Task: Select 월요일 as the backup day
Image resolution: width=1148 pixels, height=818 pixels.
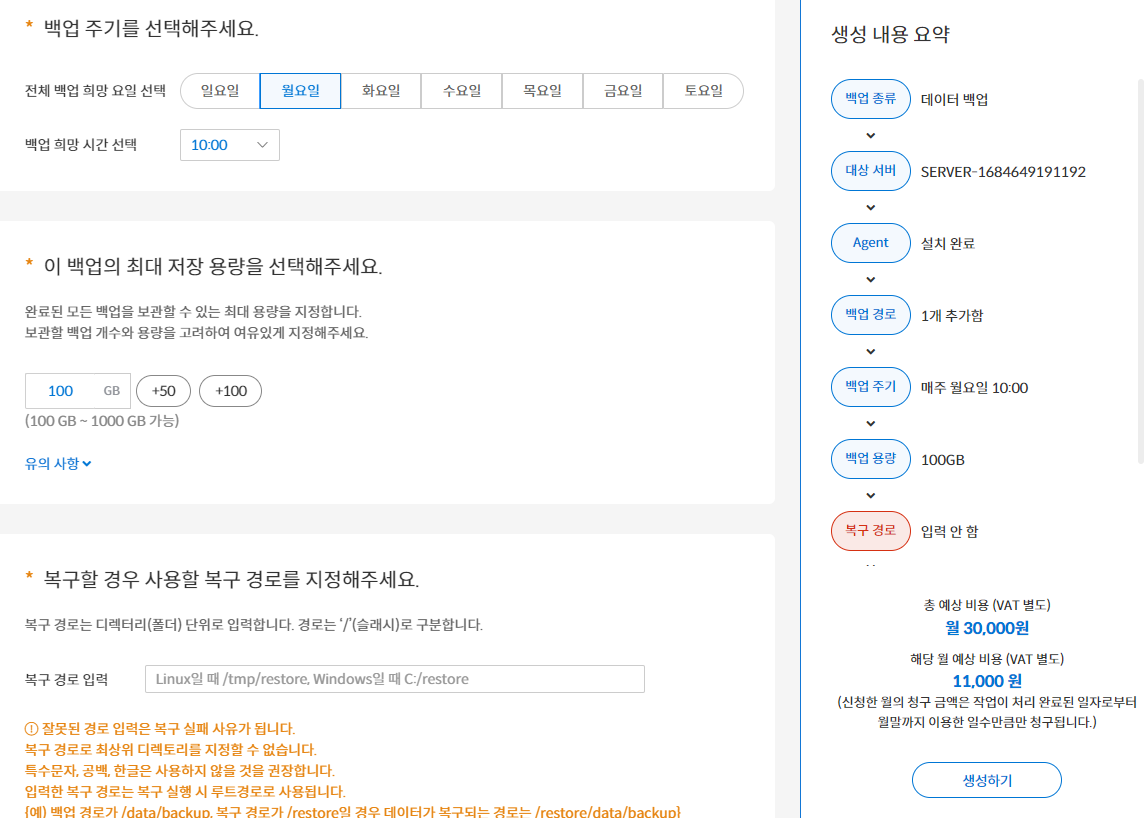Action: point(300,91)
